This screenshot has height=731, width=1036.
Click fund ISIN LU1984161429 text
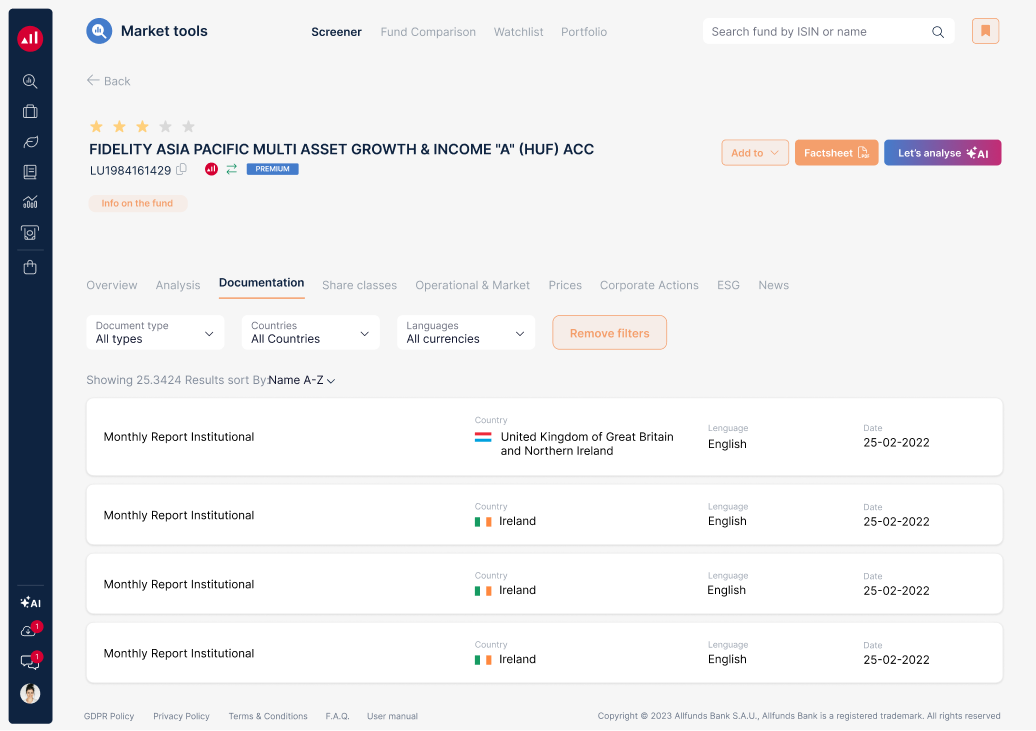130,170
